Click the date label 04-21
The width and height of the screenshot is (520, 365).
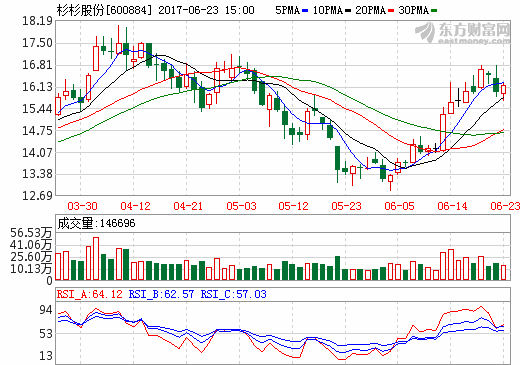(x=188, y=206)
